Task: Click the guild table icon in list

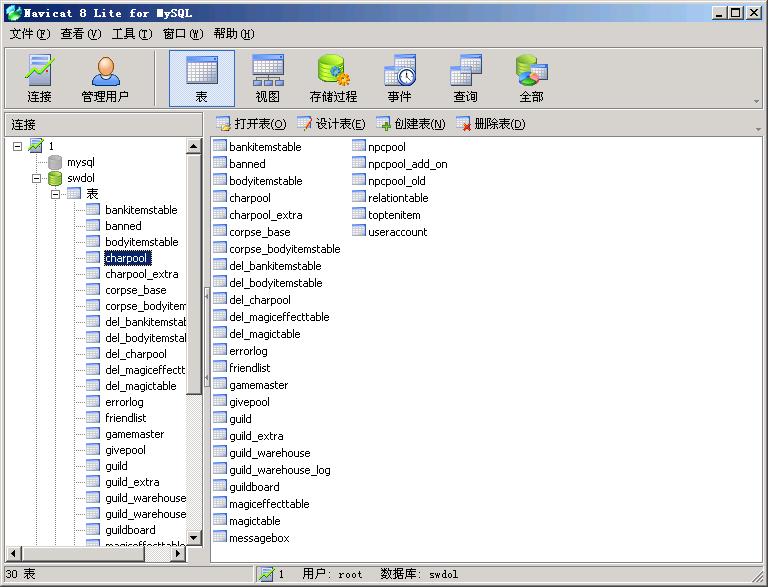Action: [x=220, y=418]
